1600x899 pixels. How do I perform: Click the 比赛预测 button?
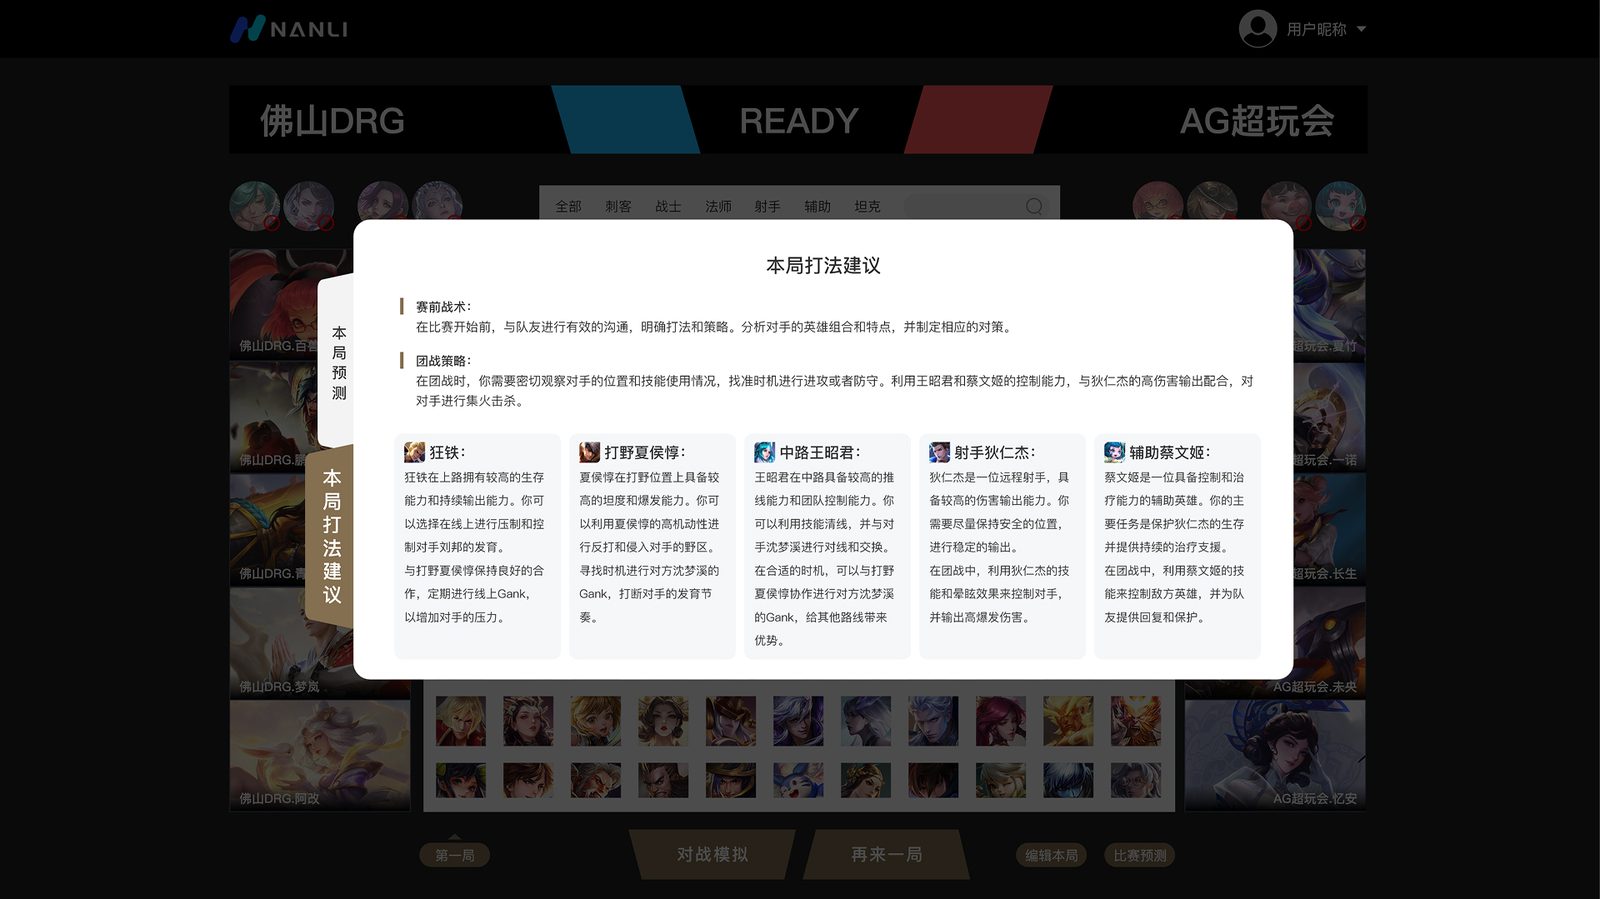coord(1140,855)
